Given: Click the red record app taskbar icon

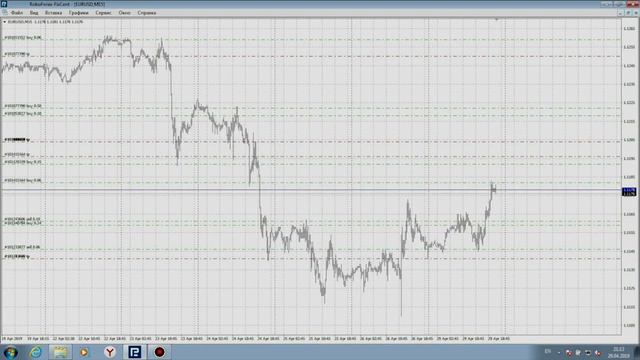Looking at the screenshot, I should (x=160, y=352).
